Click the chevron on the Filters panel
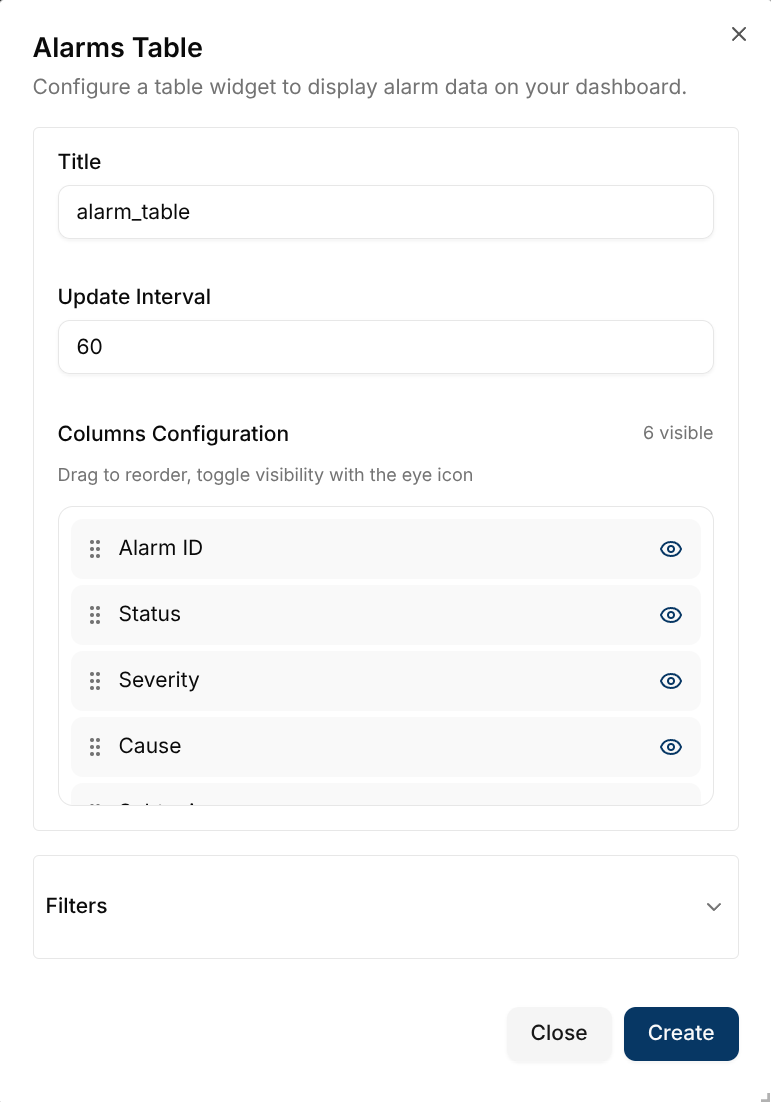 (714, 906)
